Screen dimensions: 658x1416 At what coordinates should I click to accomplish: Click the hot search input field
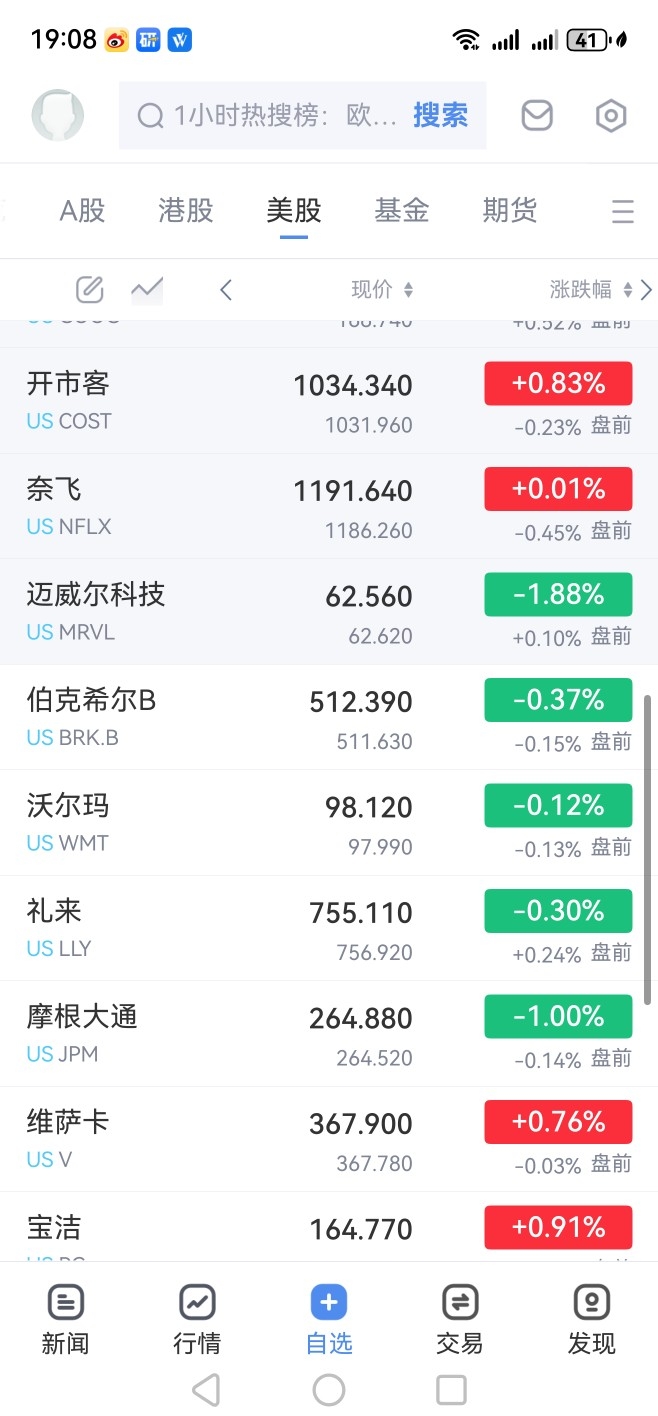[267, 116]
